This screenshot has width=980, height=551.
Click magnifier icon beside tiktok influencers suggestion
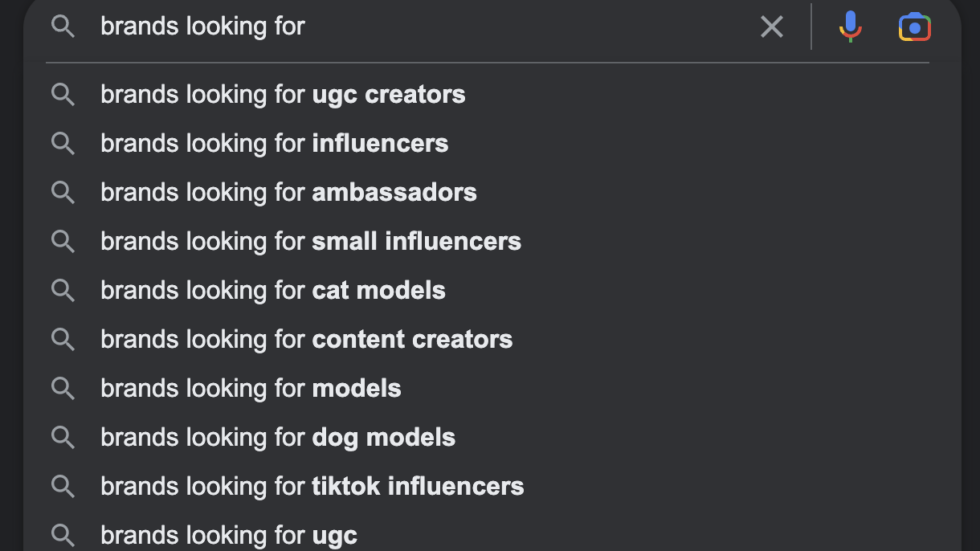62,486
